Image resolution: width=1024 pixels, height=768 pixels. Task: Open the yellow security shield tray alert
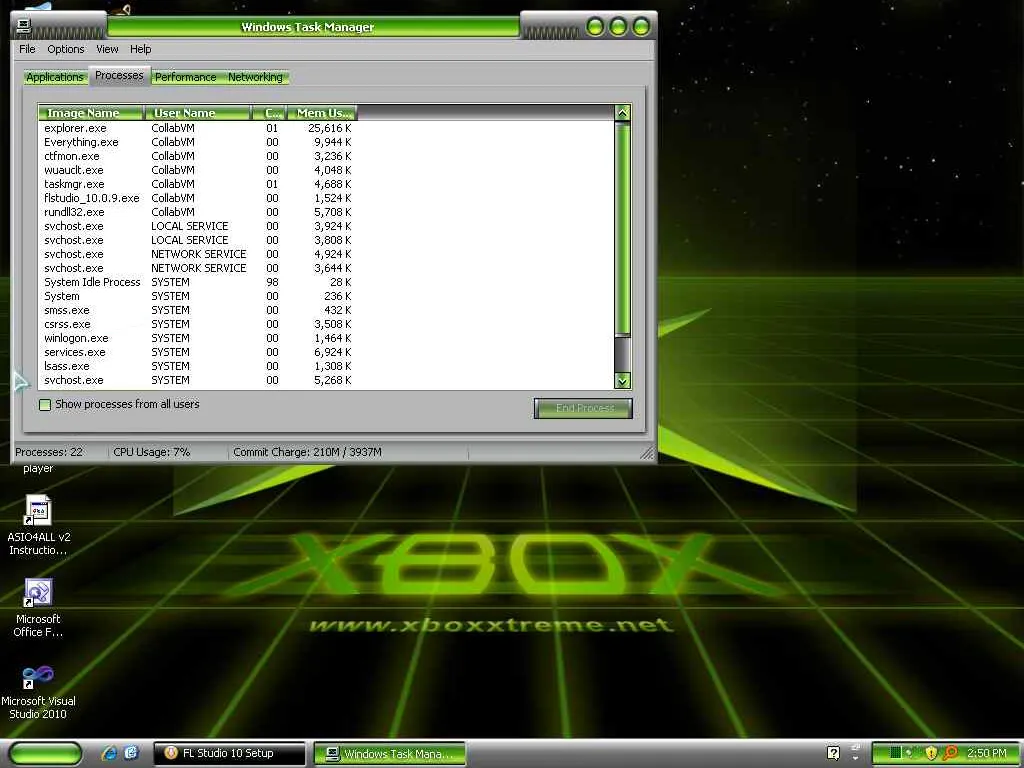point(932,753)
